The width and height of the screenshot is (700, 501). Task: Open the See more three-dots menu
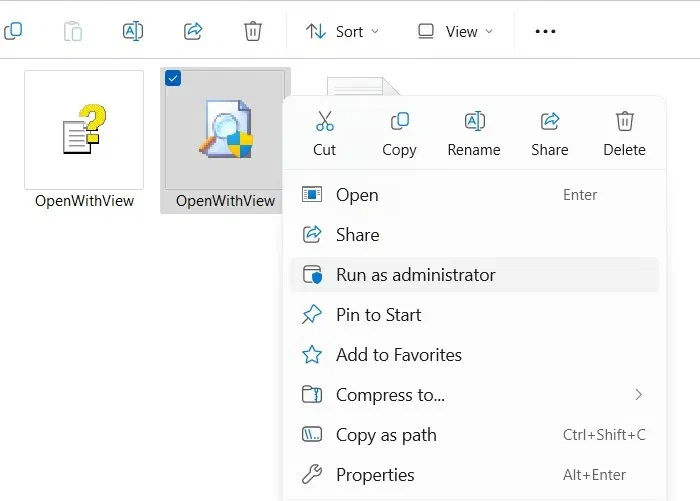(x=545, y=31)
